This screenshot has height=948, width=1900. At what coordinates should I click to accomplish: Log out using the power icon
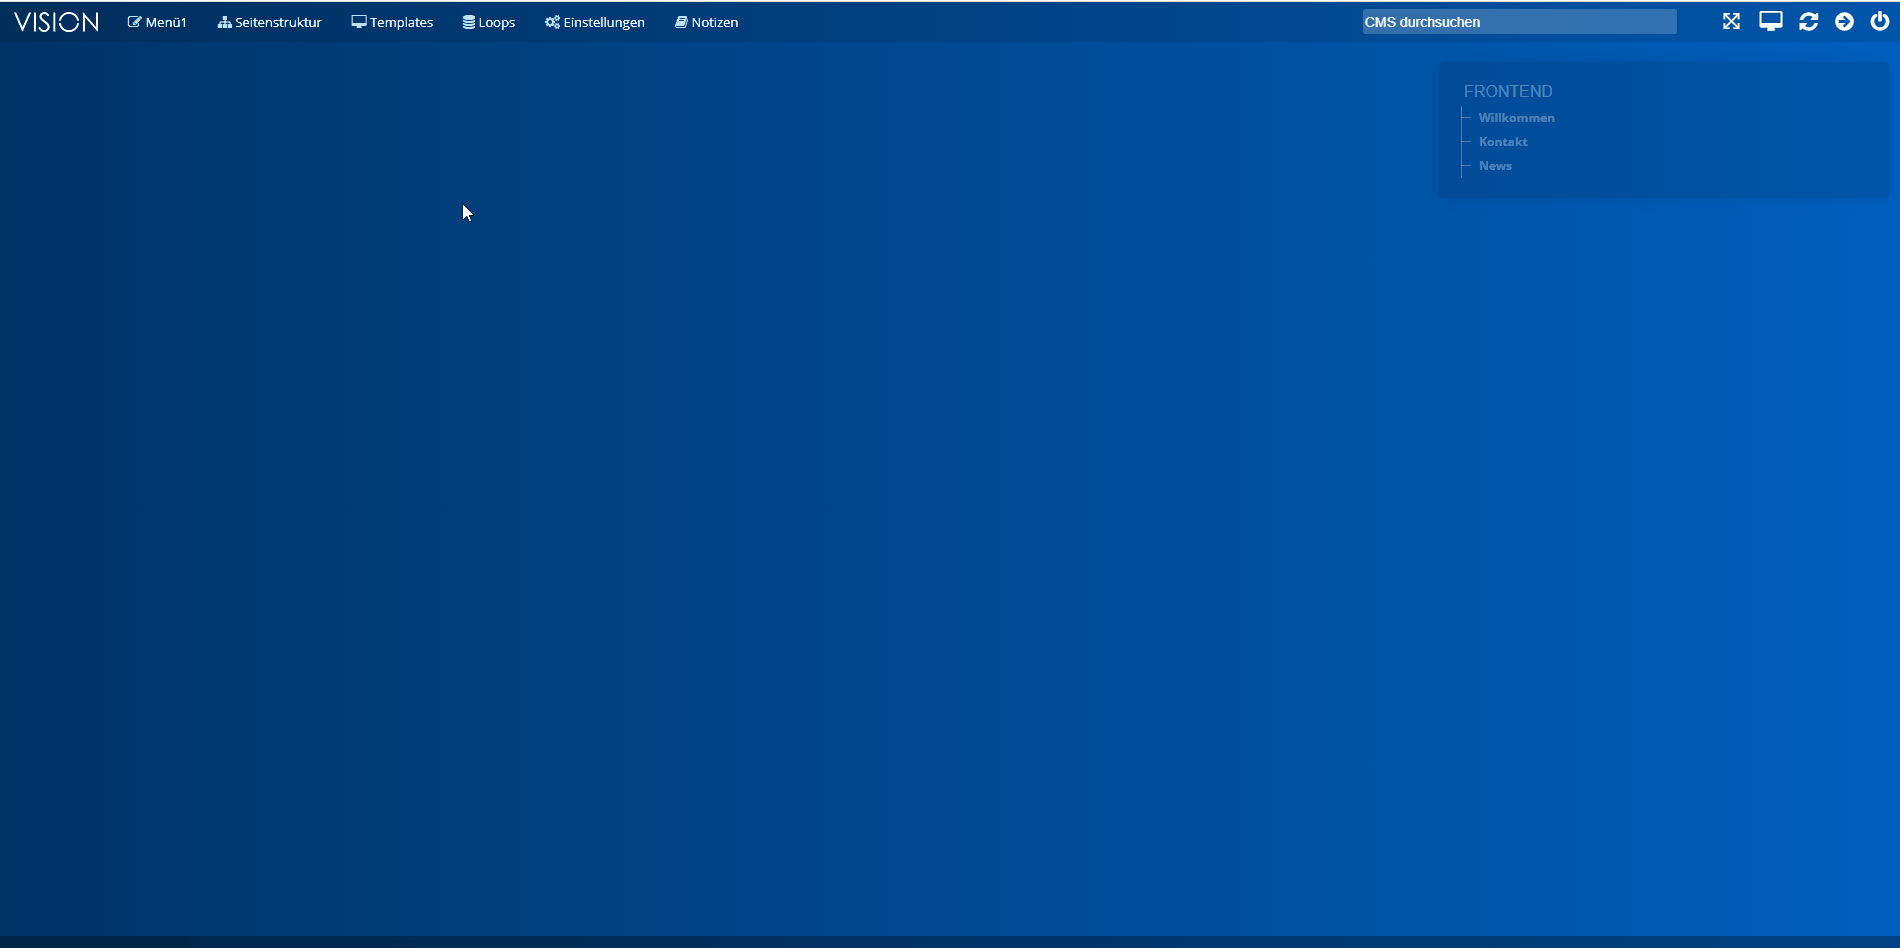1880,22
